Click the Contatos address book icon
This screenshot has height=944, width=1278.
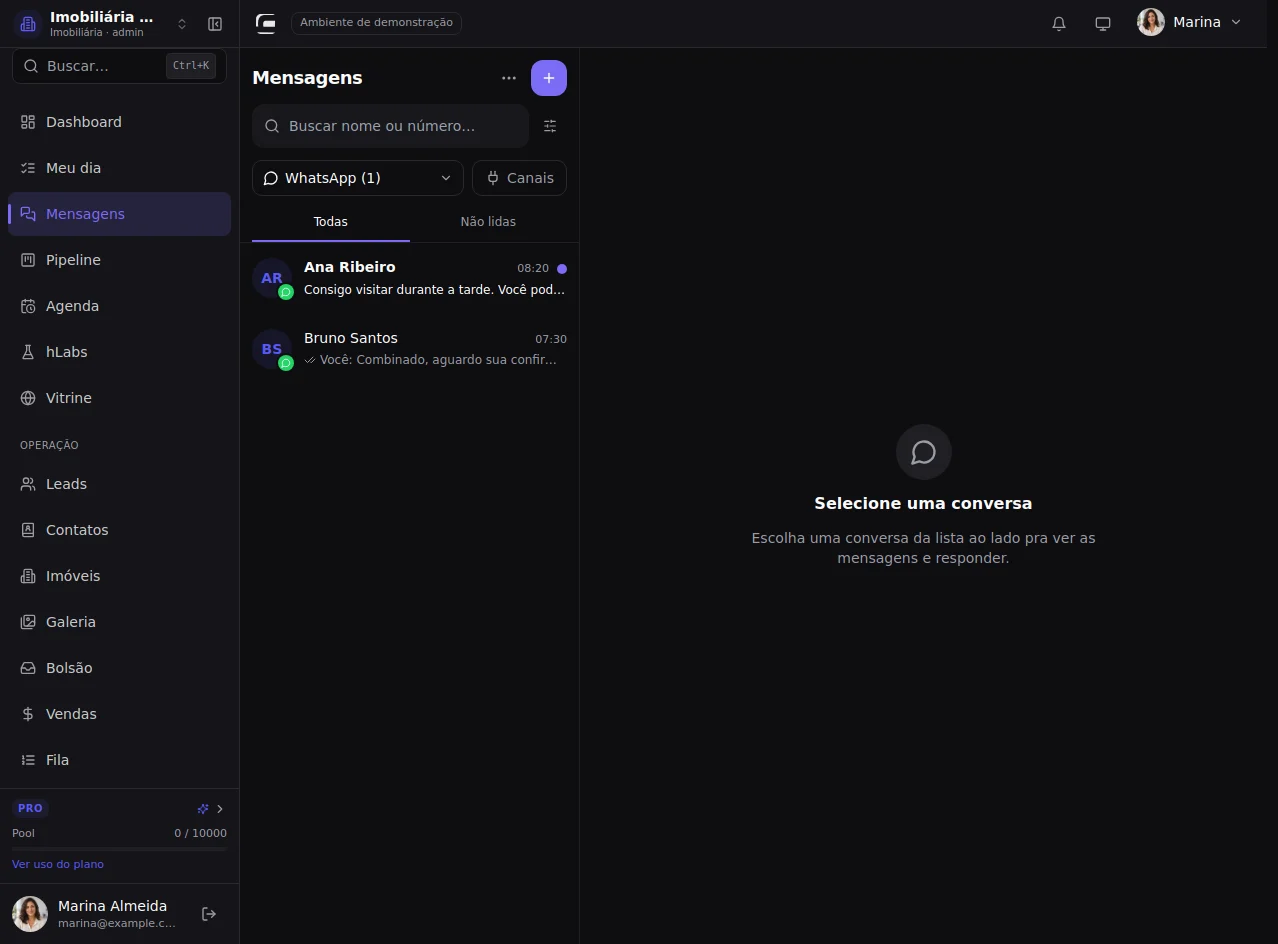click(28, 530)
